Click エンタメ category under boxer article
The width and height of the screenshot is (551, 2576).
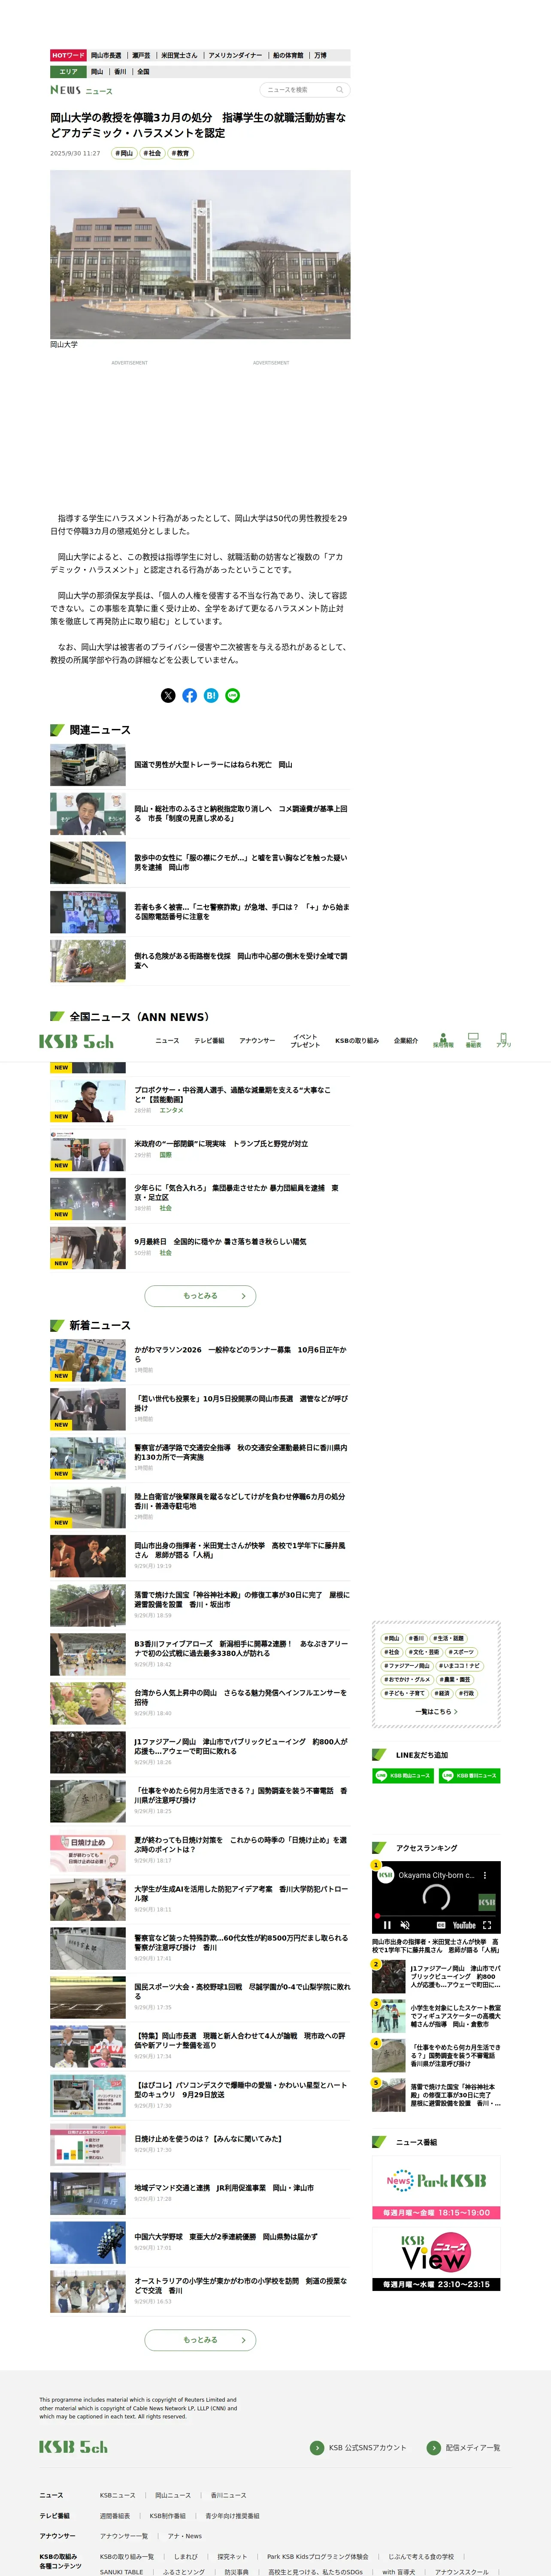[172, 1110]
